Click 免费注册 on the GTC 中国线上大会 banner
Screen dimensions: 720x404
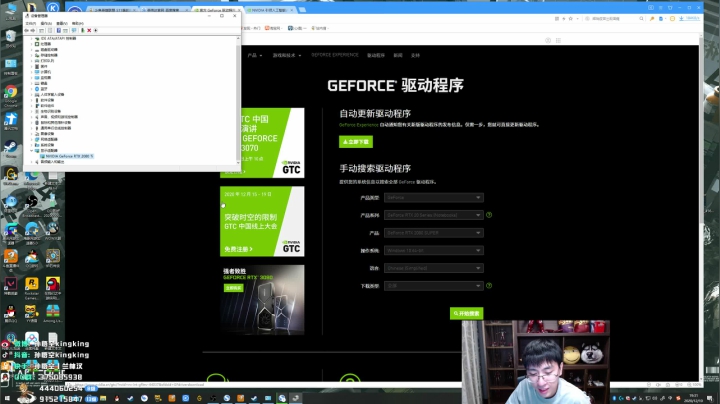click(238, 249)
